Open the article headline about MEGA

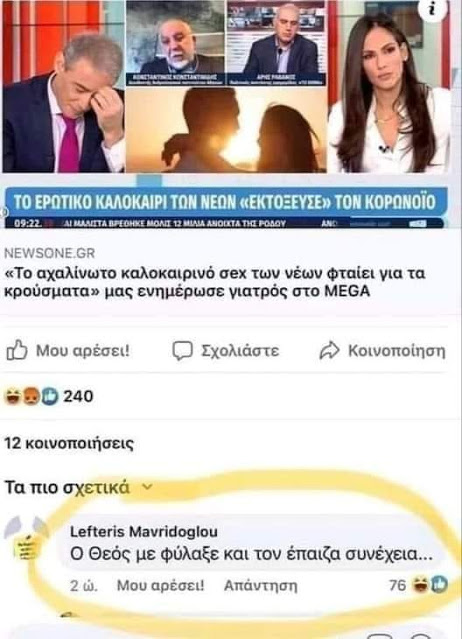coord(214,282)
